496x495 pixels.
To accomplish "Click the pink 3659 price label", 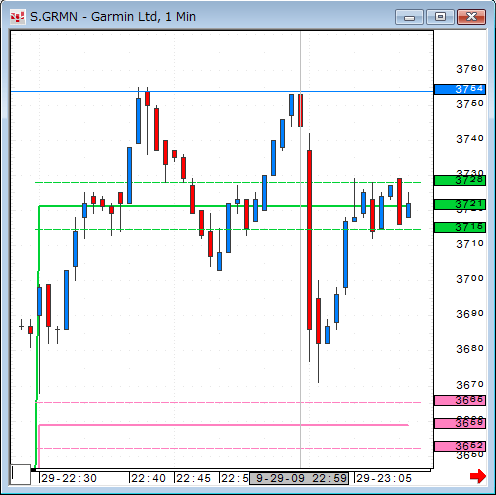I will tap(460, 423).
